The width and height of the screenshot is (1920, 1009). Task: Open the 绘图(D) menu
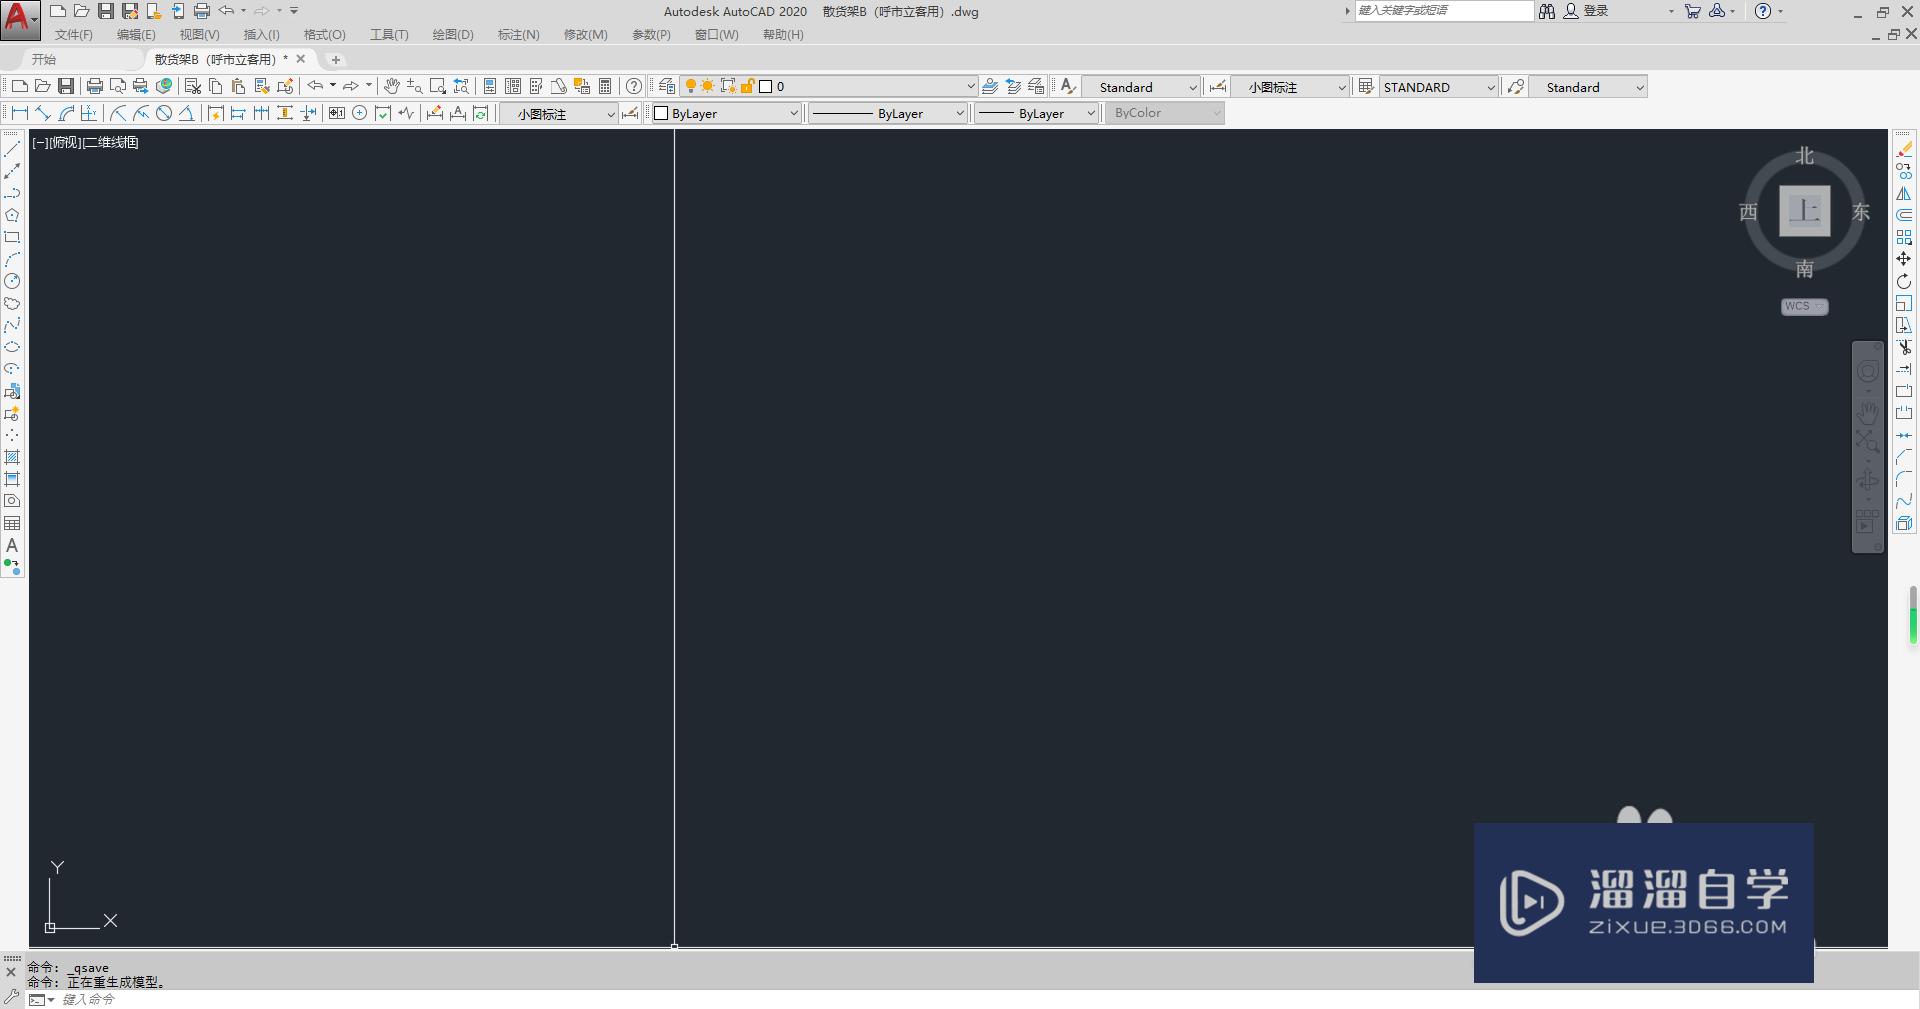click(x=453, y=35)
